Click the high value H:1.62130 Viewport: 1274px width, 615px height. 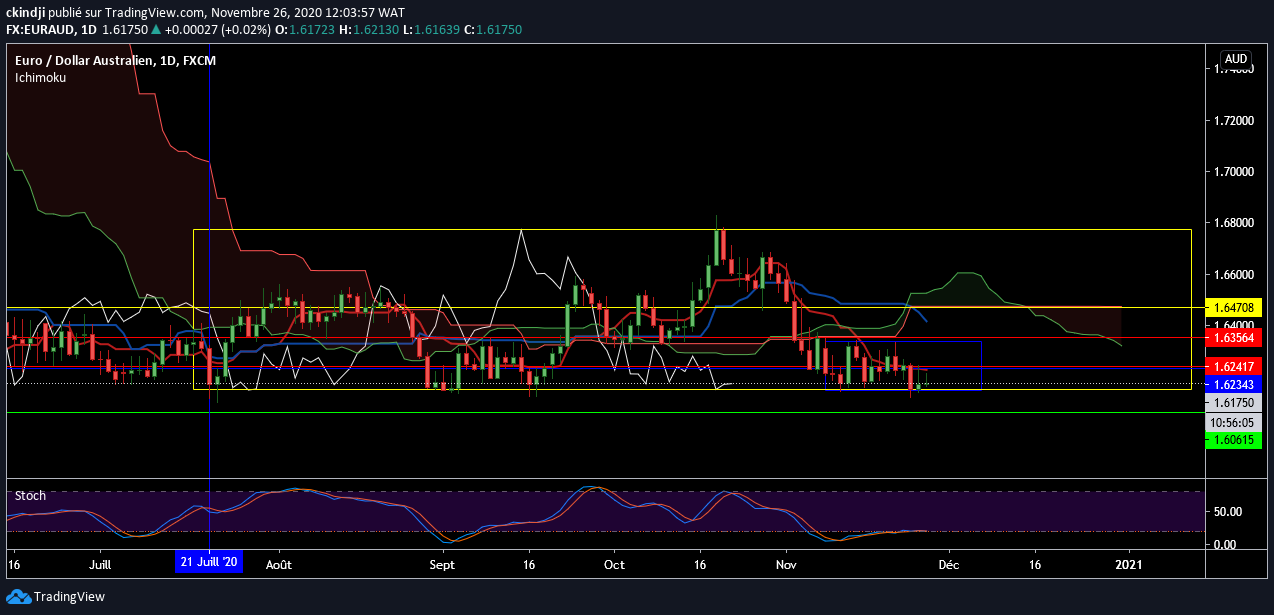tap(370, 30)
